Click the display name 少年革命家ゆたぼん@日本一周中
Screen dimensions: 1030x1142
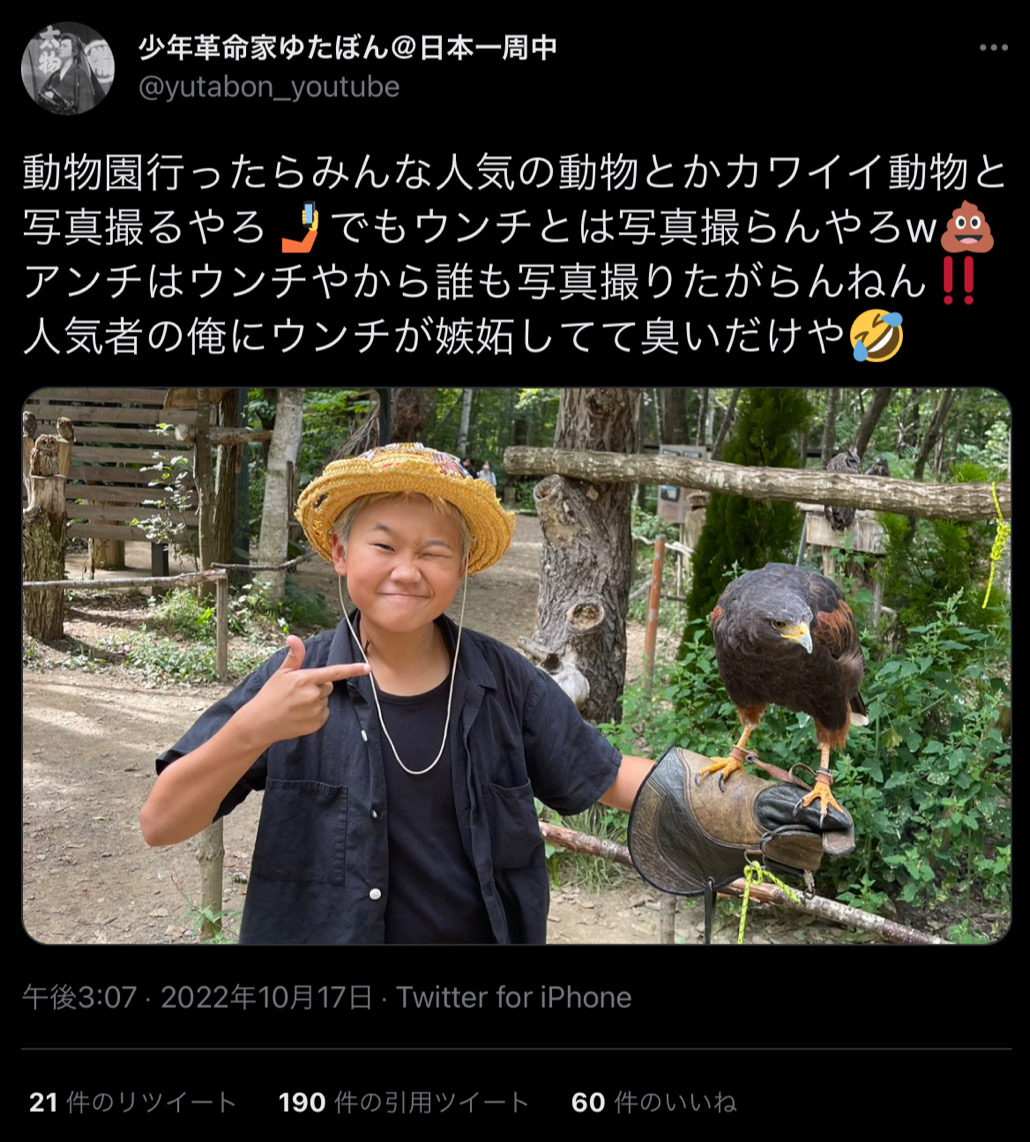click(348, 47)
